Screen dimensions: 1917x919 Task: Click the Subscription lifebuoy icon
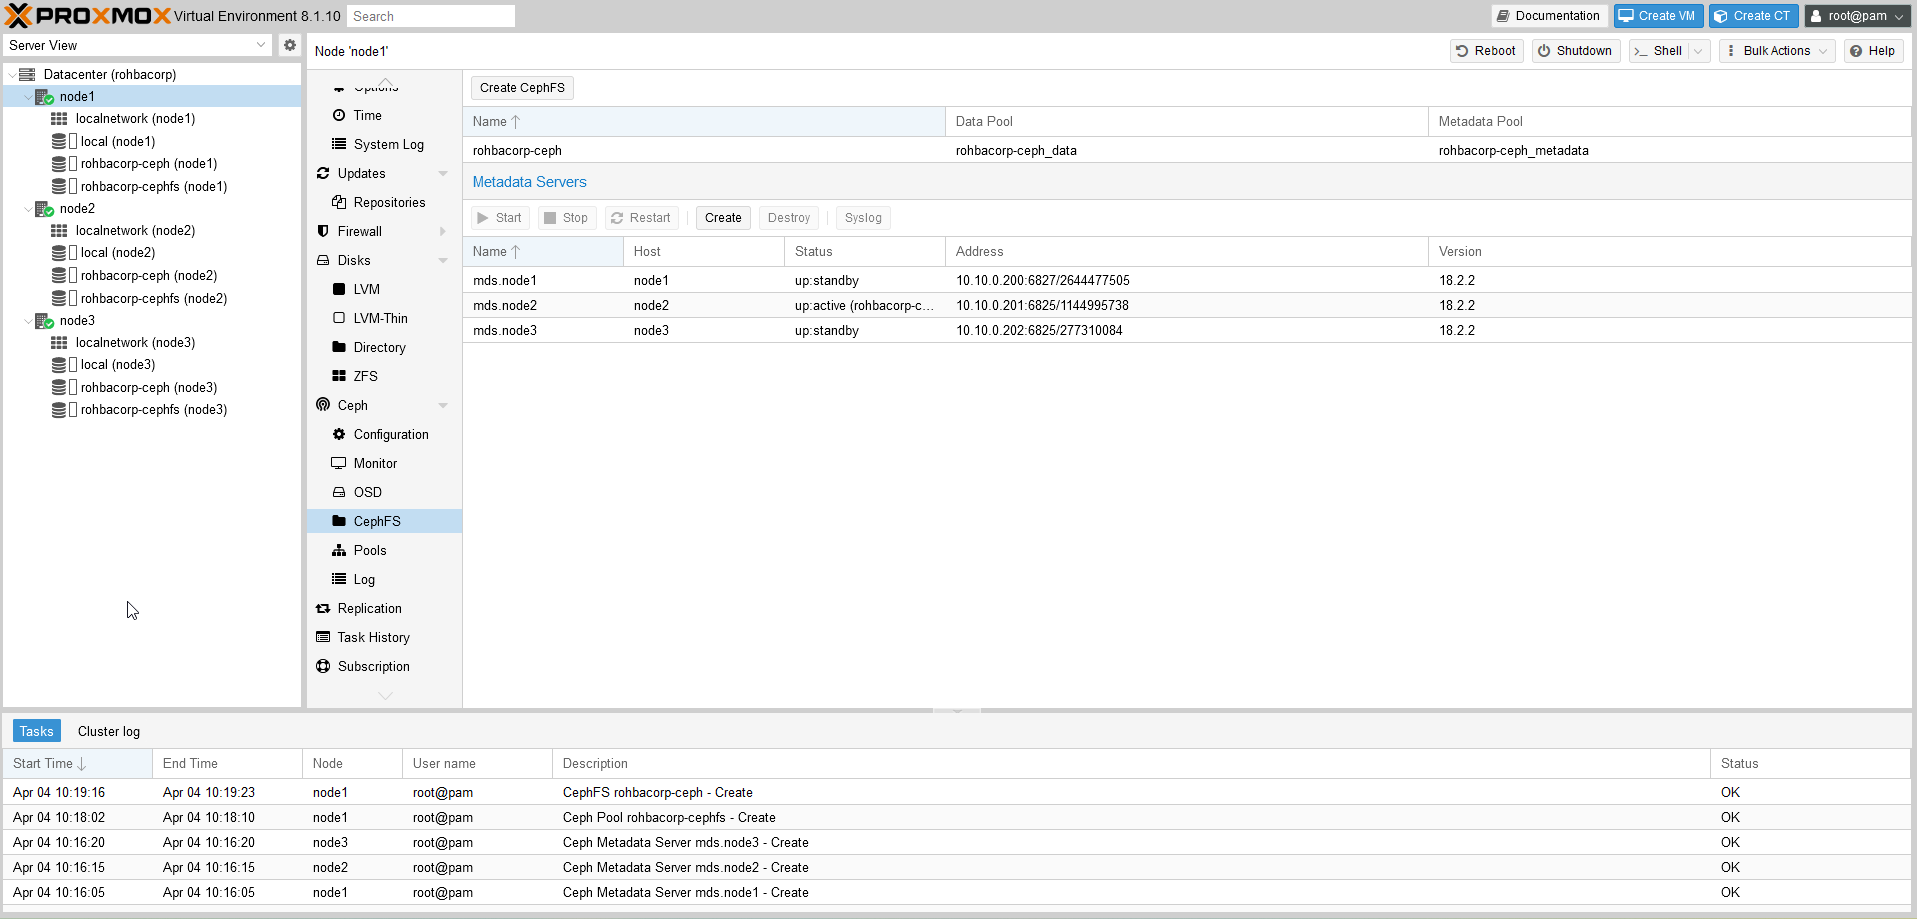coord(323,666)
